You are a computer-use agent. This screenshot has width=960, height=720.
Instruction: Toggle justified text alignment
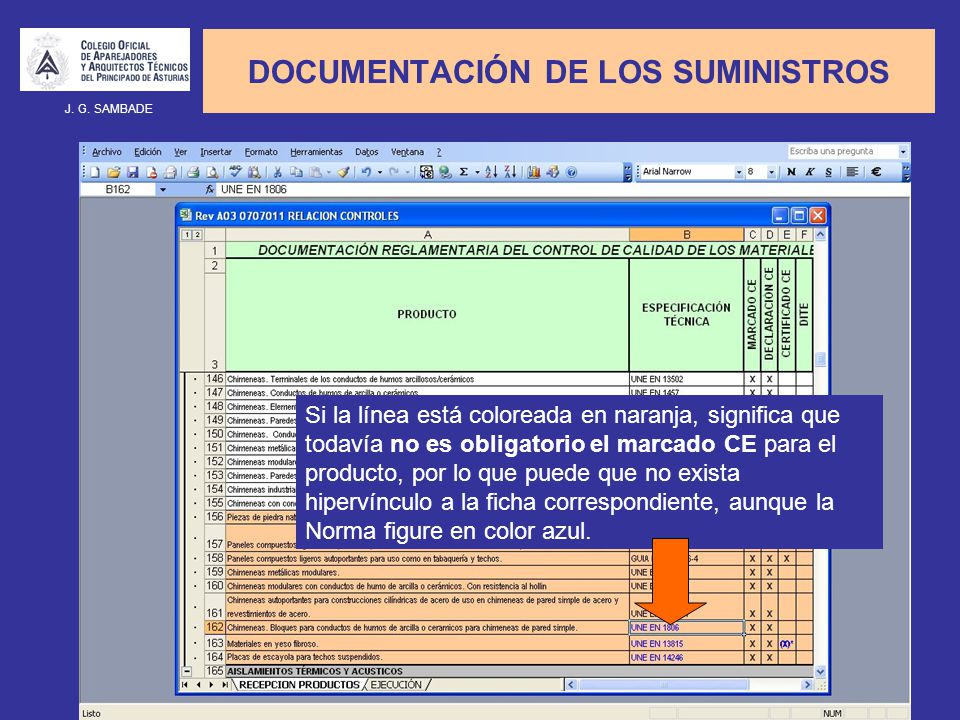(x=852, y=172)
